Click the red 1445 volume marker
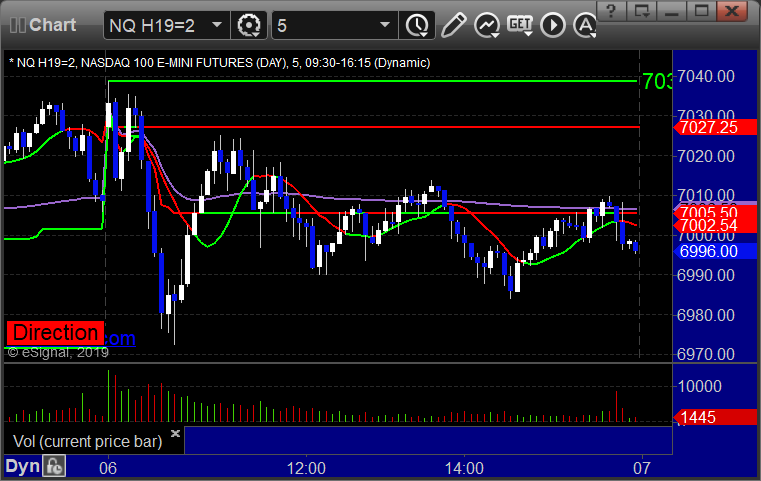Image resolution: width=761 pixels, height=481 pixels. (714, 417)
